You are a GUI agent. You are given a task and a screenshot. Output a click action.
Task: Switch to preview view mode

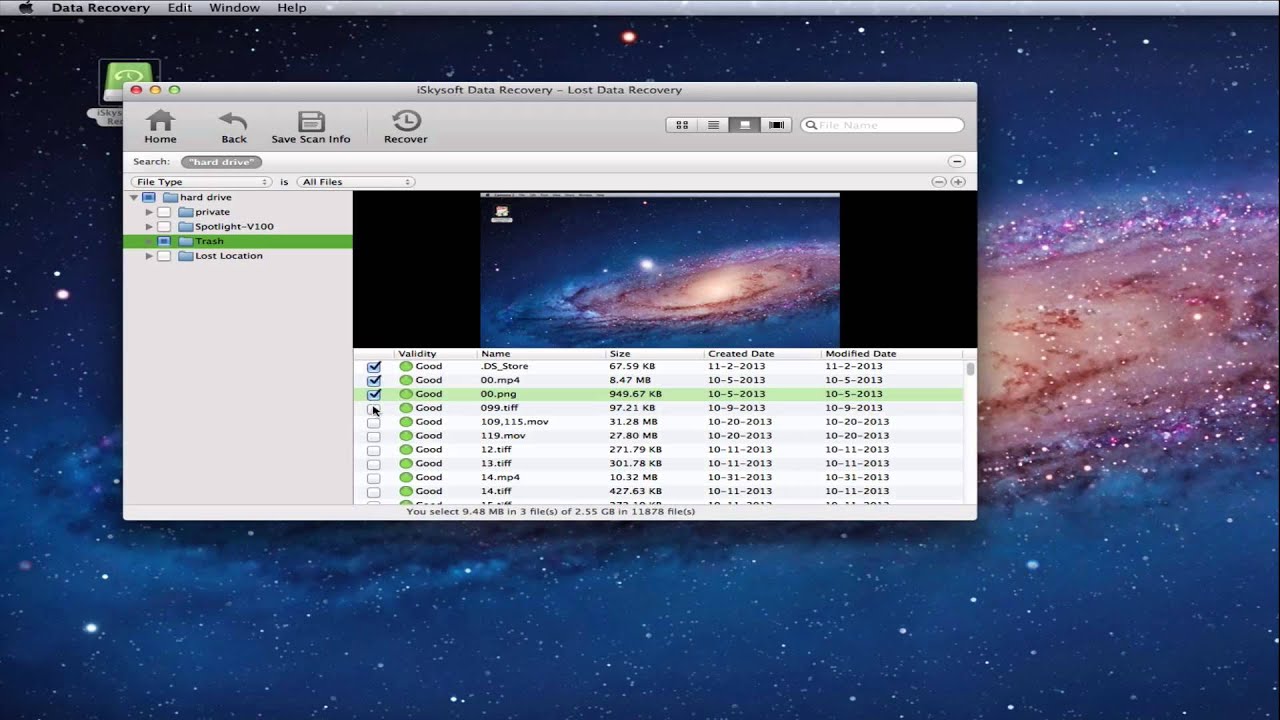[x=744, y=125]
